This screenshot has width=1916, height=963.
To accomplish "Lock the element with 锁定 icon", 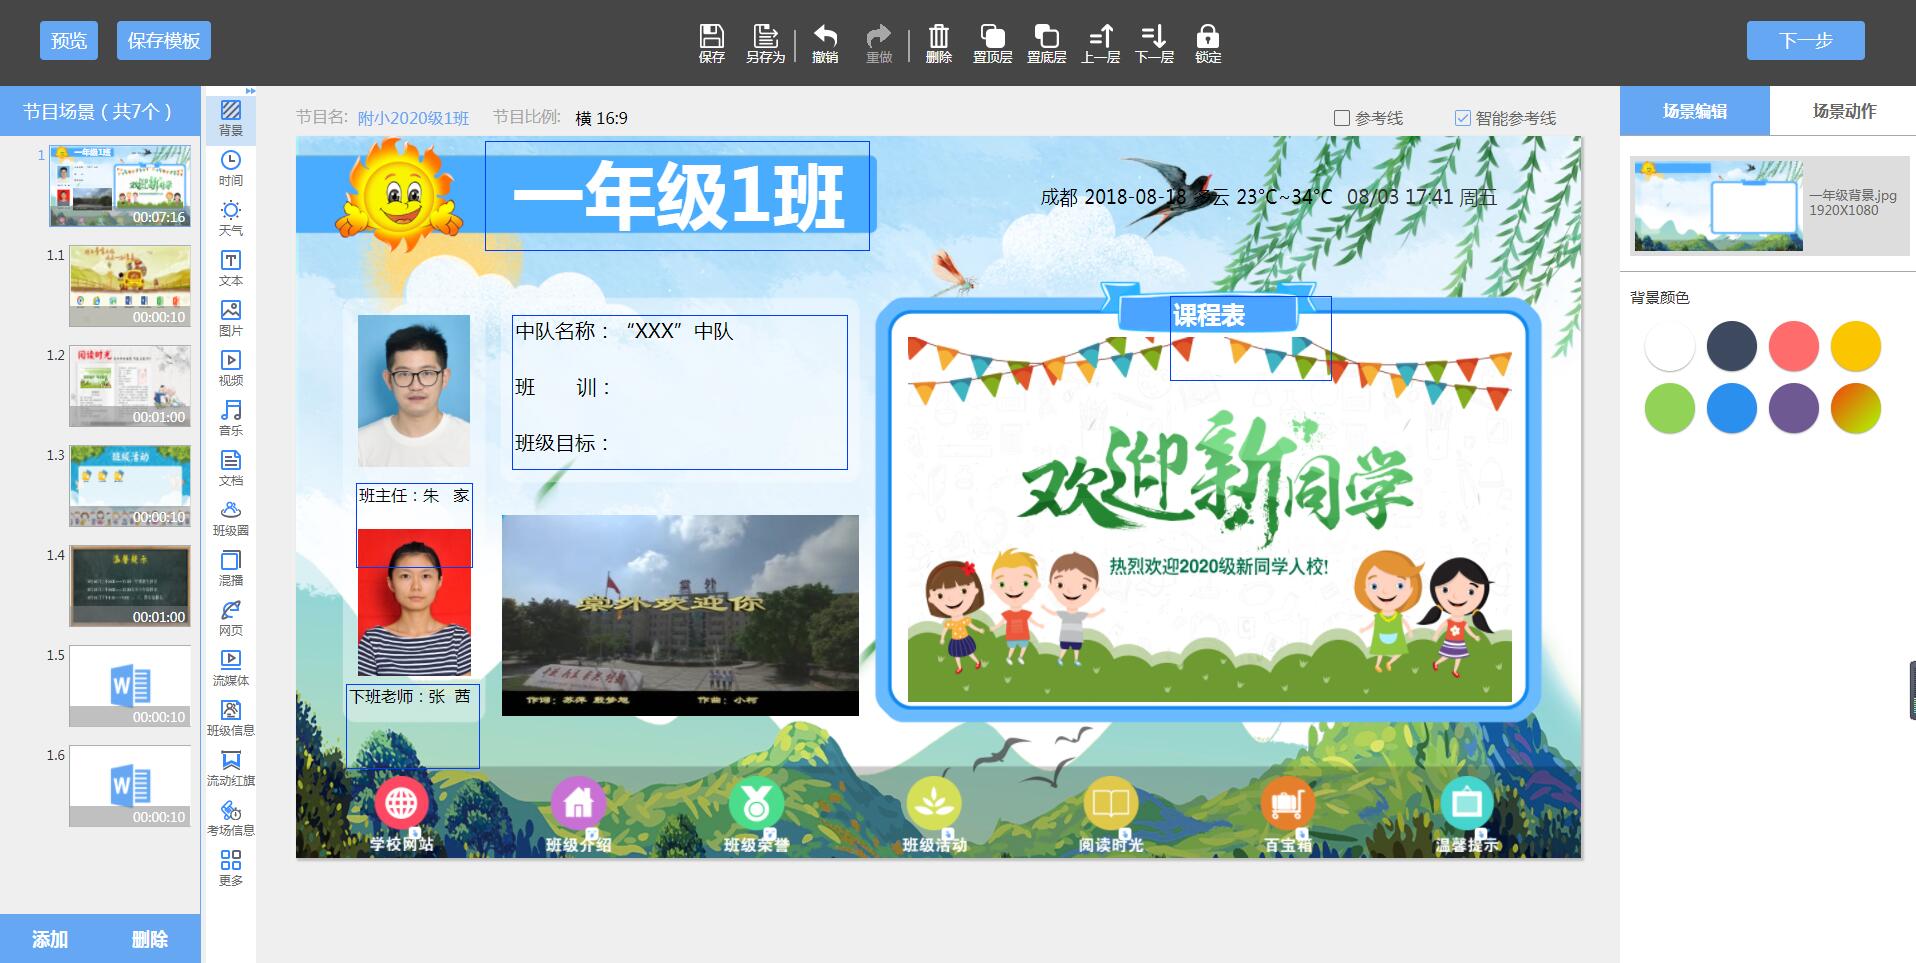I will click(1208, 43).
